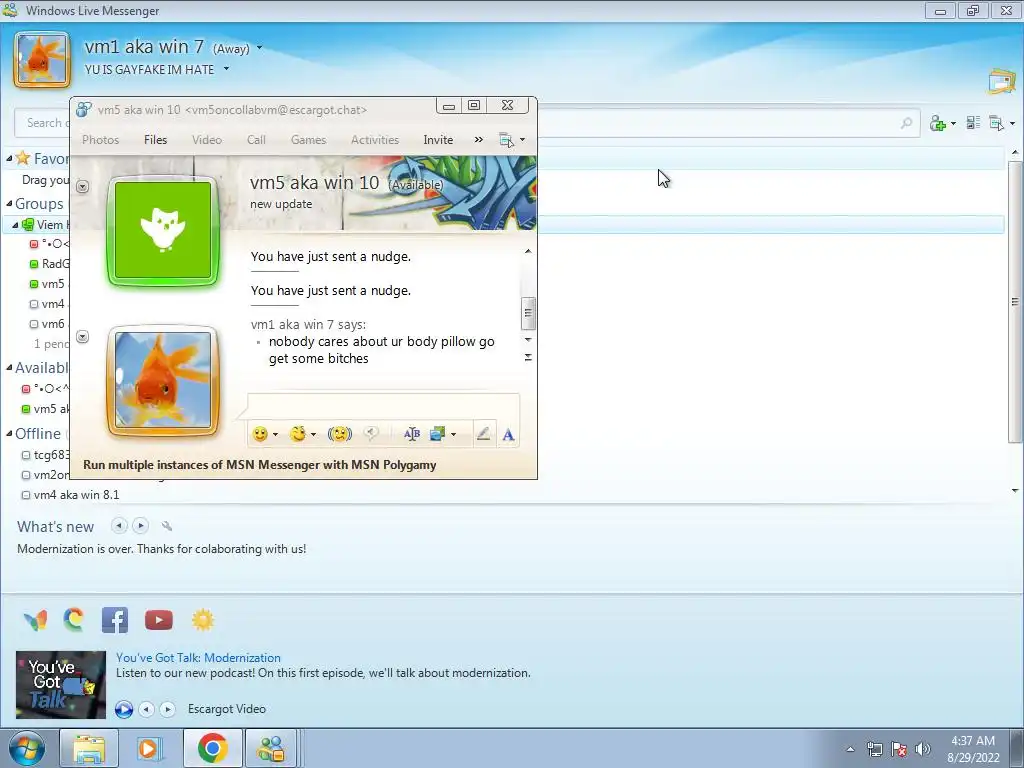This screenshot has height=768, width=1024.
Task: Click Games in the chat toolbar
Action: click(x=308, y=140)
